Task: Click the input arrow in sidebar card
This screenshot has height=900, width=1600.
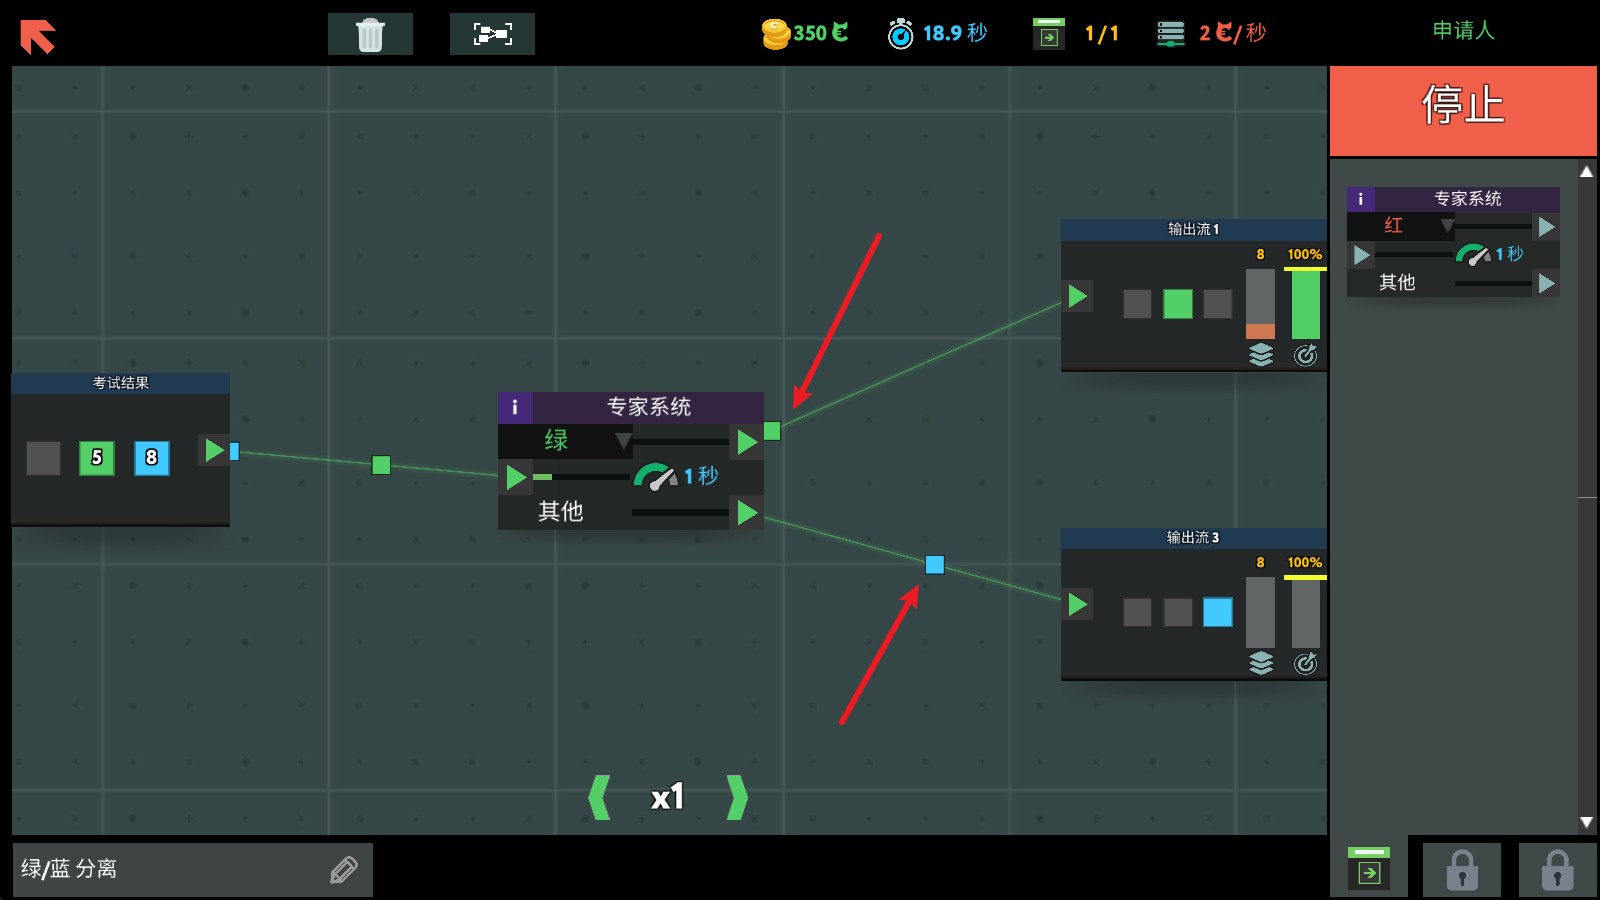Action: (x=1361, y=255)
